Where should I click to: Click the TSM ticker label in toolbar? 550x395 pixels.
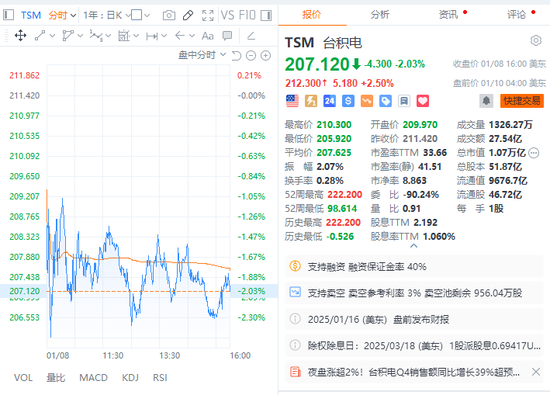(x=31, y=15)
